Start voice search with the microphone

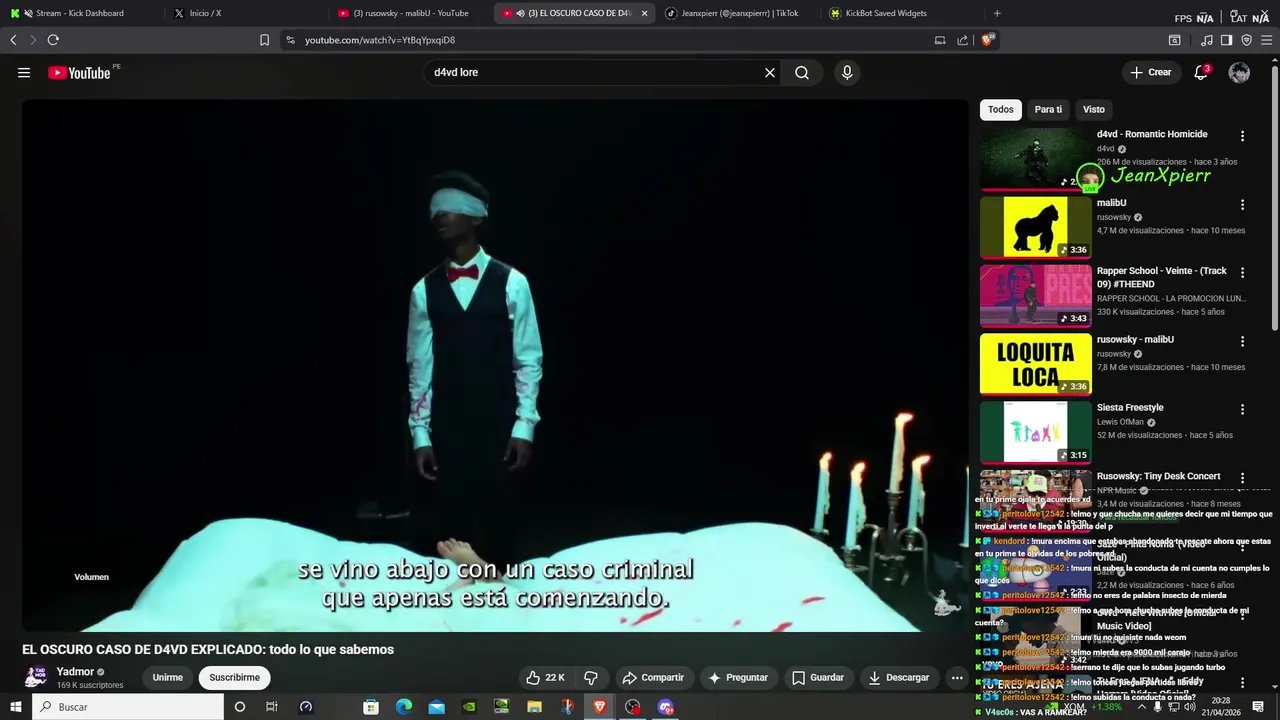(x=847, y=73)
